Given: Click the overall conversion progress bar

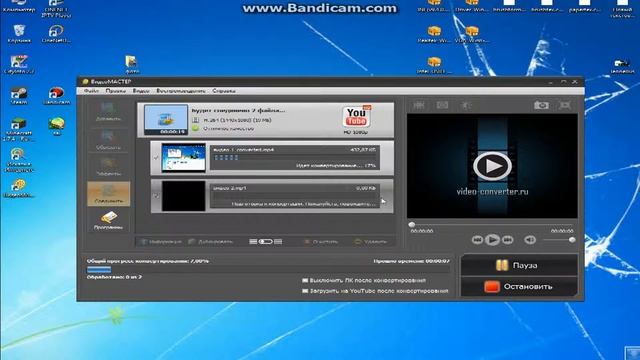Looking at the screenshot, I should (x=268, y=269).
